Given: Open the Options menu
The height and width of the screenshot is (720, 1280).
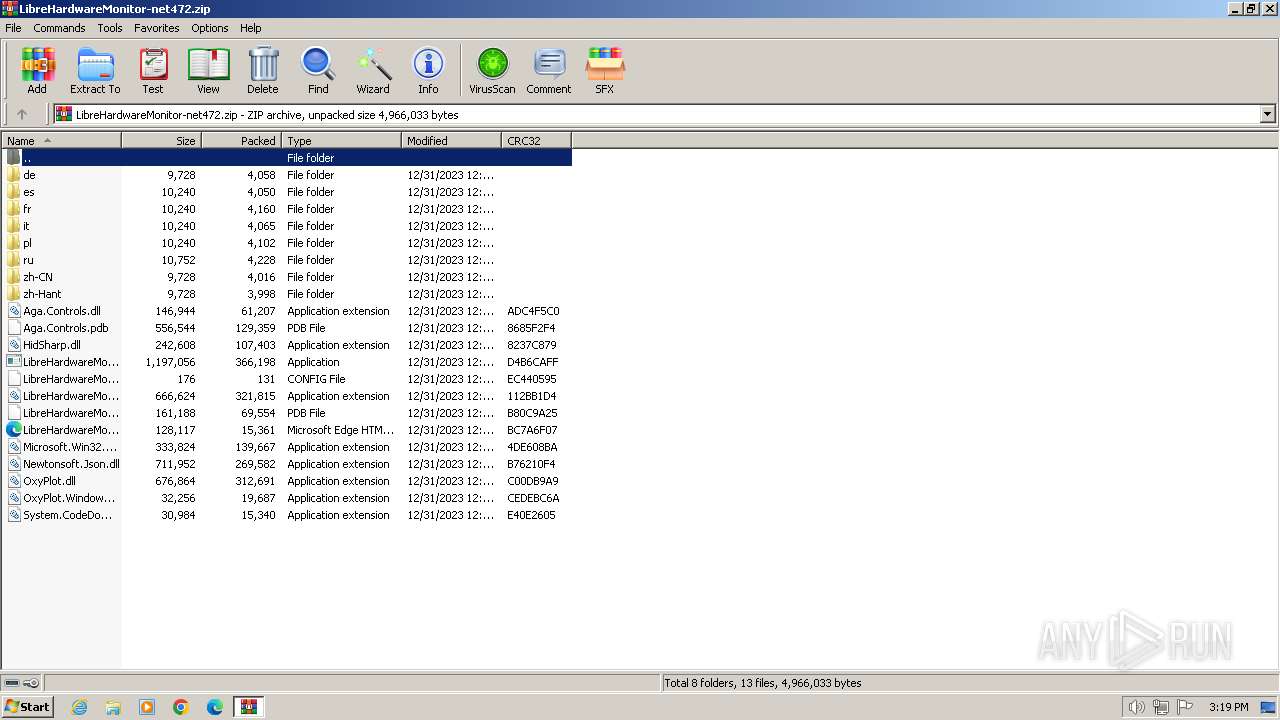Looking at the screenshot, I should (210, 28).
